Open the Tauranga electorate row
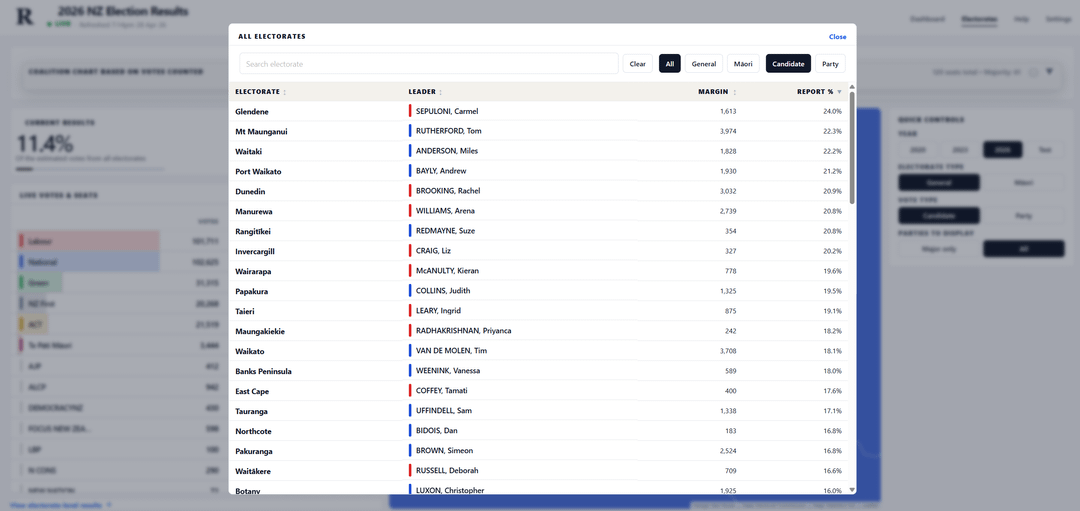 252,411
